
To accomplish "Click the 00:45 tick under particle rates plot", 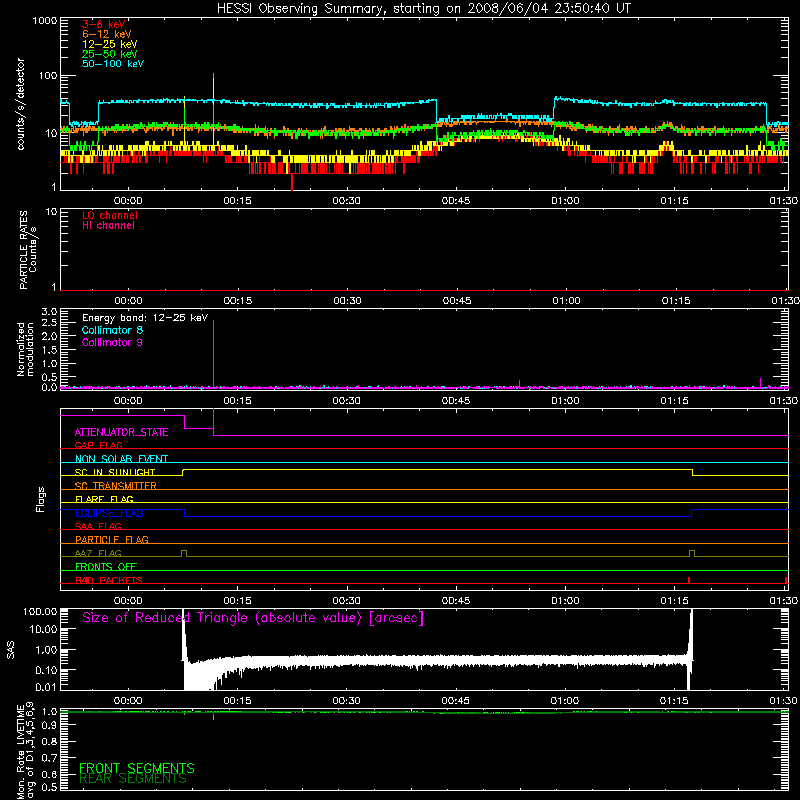I will click(457, 301).
